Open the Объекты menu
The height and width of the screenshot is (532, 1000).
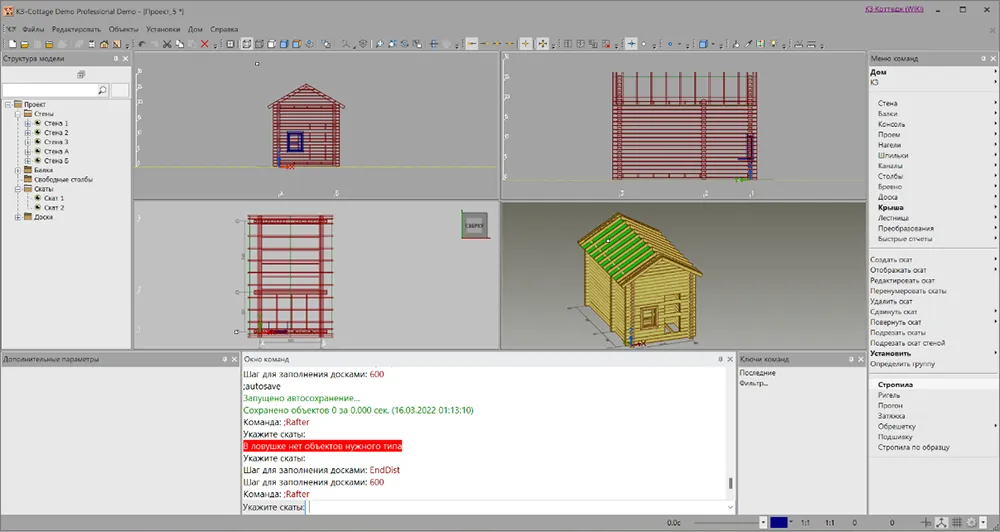[x=123, y=29]
